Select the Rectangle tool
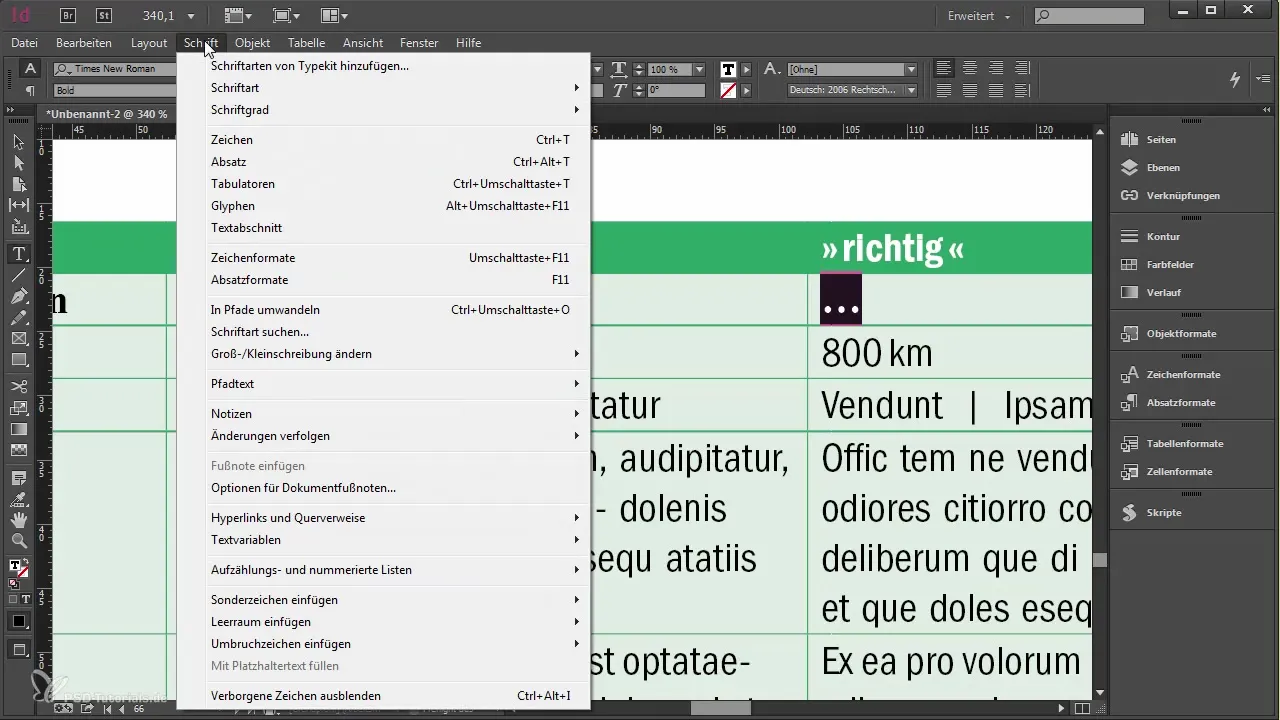Screen dimensions: 1280x720 tap(19, 360)
